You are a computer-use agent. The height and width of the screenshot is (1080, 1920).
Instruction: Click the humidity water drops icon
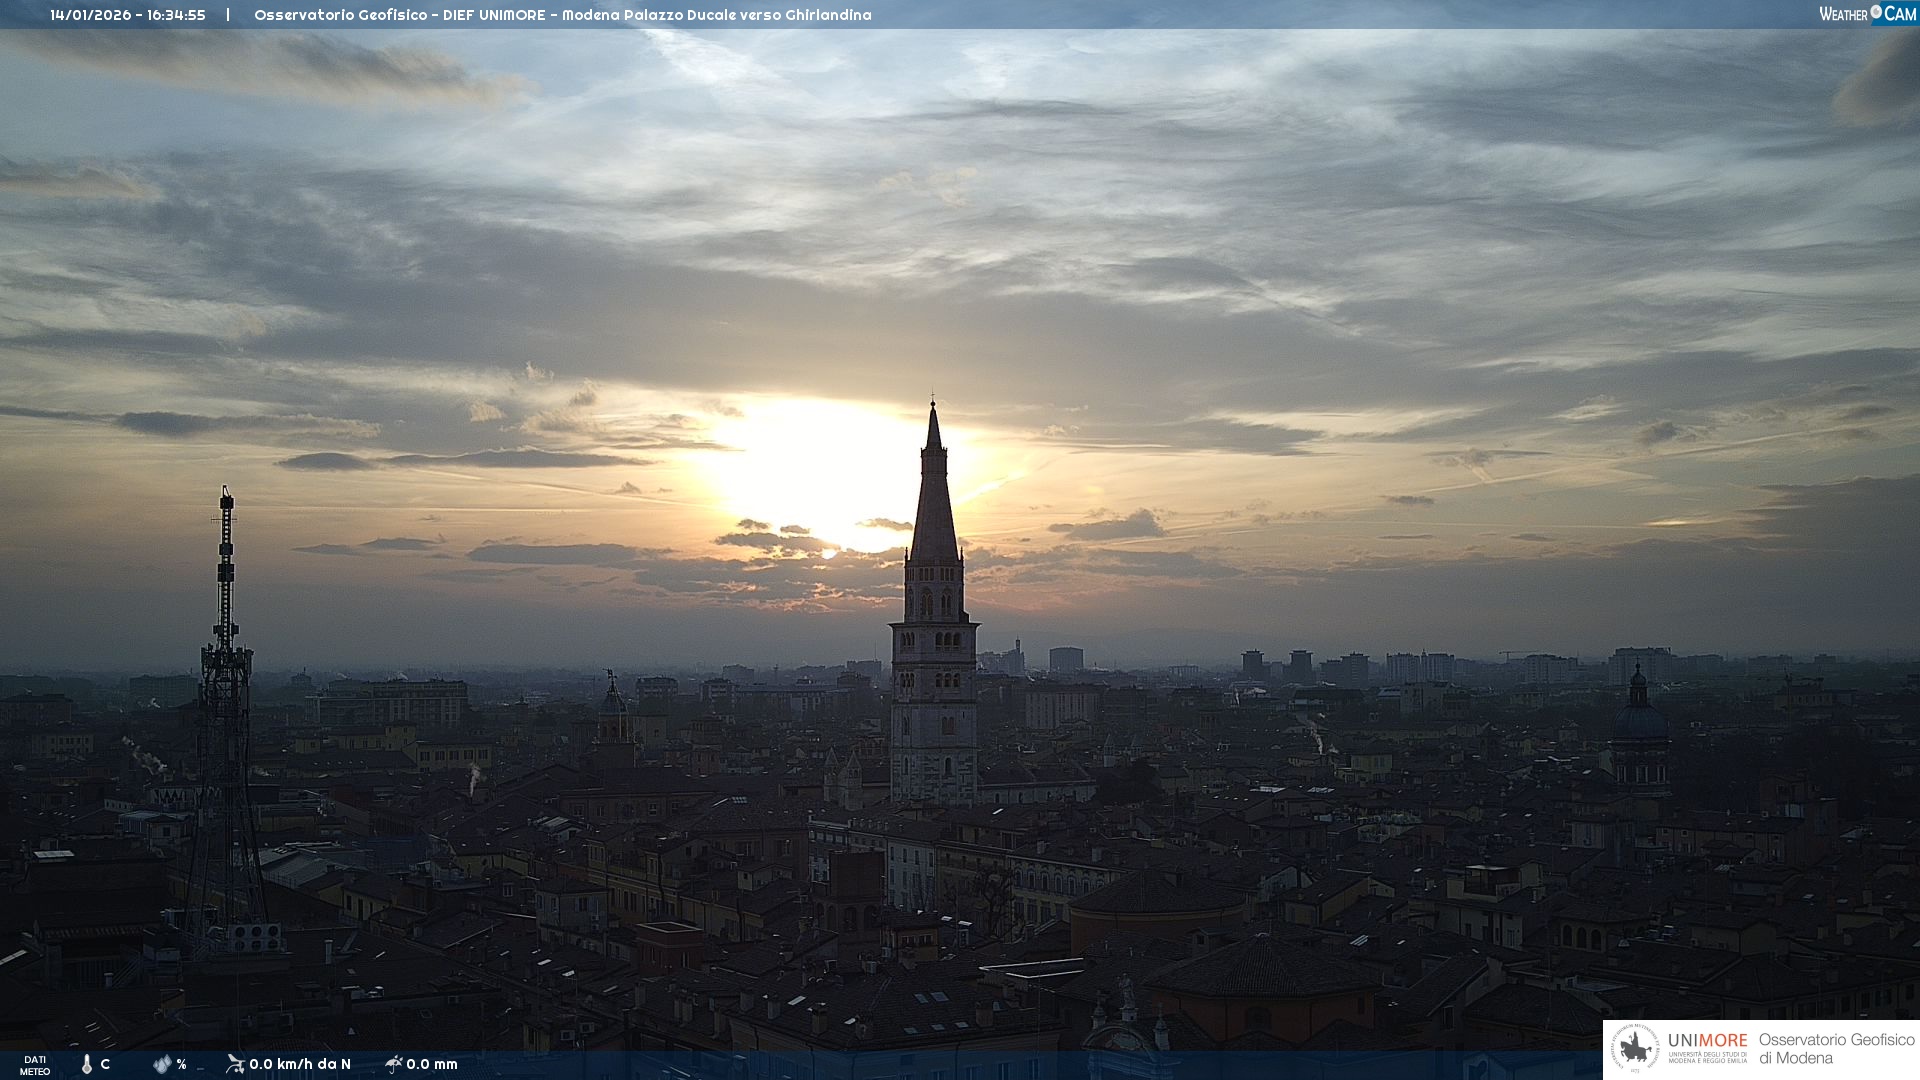coord(162,1064)
